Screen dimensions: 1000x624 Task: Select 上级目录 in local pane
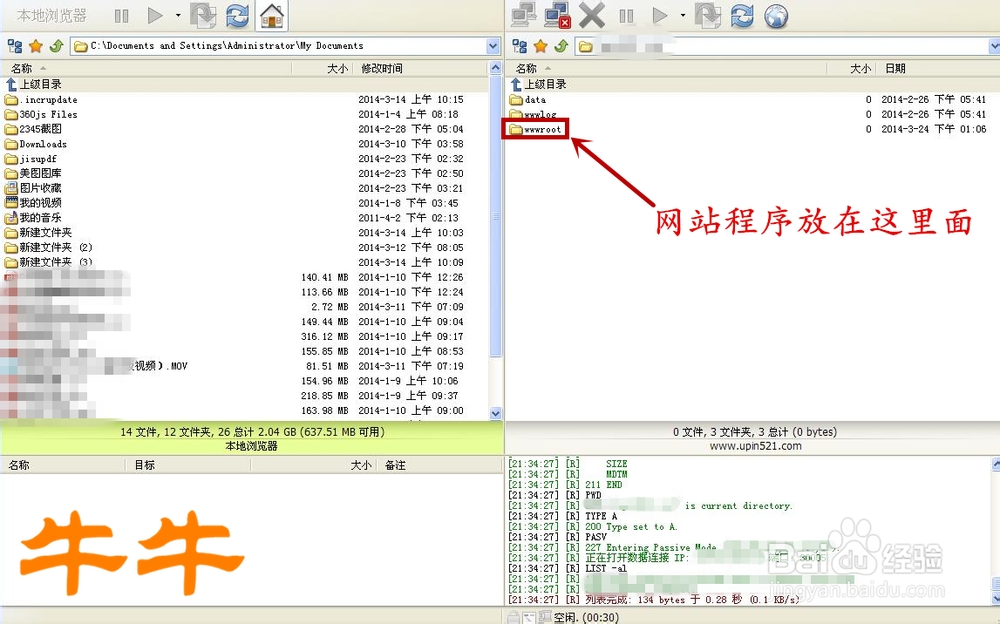point(34,84)
